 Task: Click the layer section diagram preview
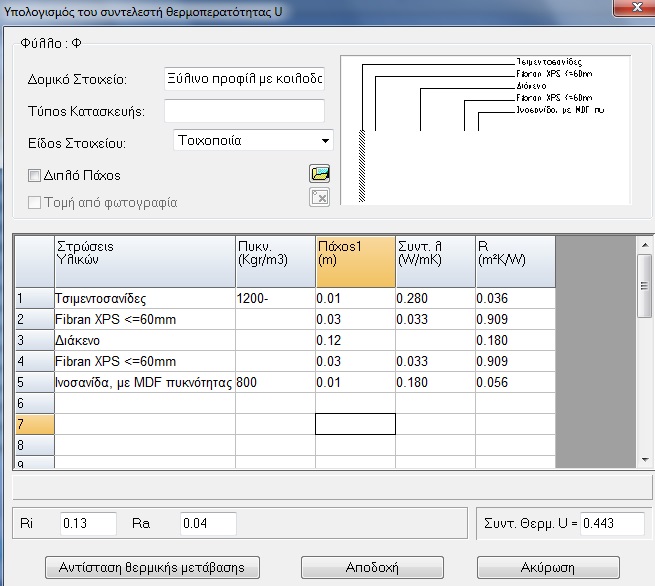tap(487, 127)
